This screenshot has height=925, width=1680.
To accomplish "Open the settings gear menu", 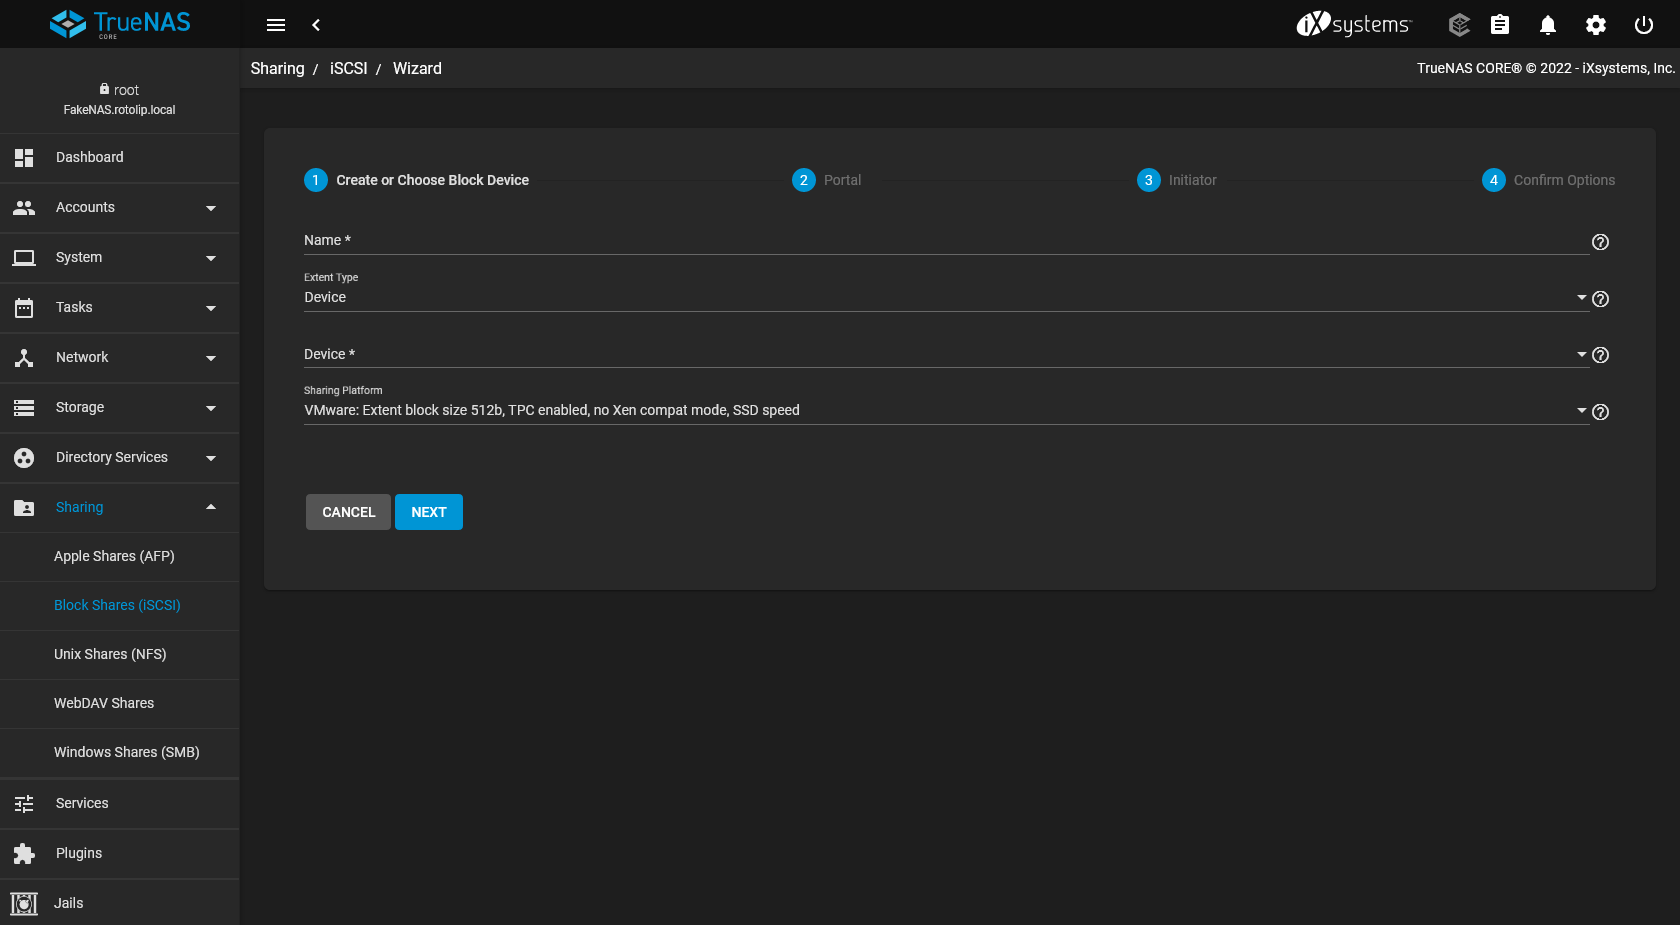I will tap(1595, 24).
